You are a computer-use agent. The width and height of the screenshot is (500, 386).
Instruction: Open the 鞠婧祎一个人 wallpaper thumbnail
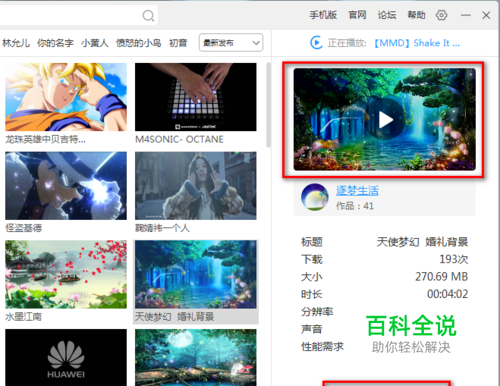(x=196, y=186)
